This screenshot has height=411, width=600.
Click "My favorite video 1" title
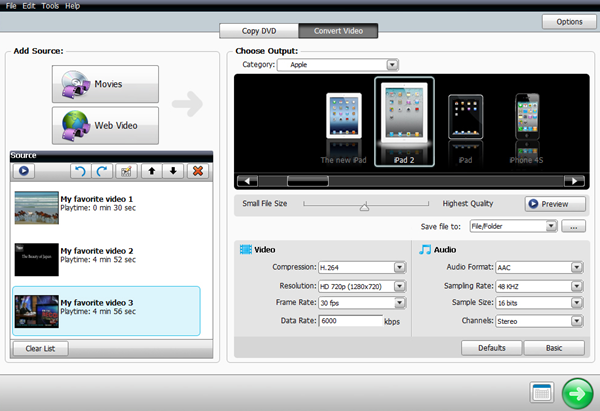(97, 199)
